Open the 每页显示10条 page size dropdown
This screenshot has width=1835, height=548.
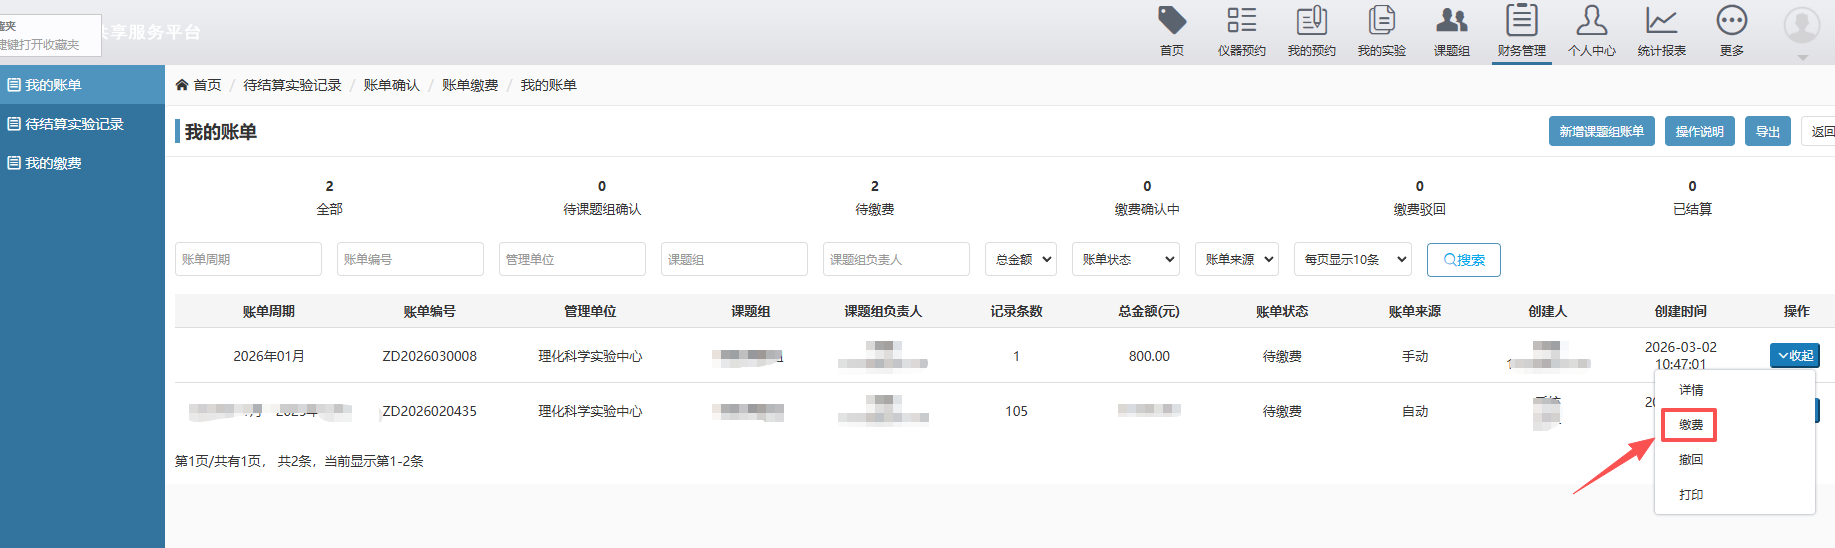click(1352, 259)
